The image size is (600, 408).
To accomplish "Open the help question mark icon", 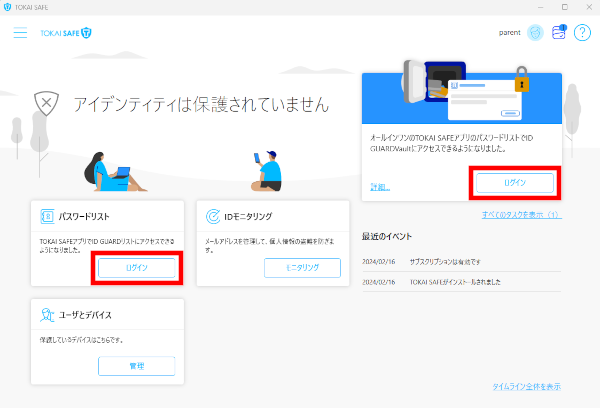I will pyautogui.click(x=582, y=33).
